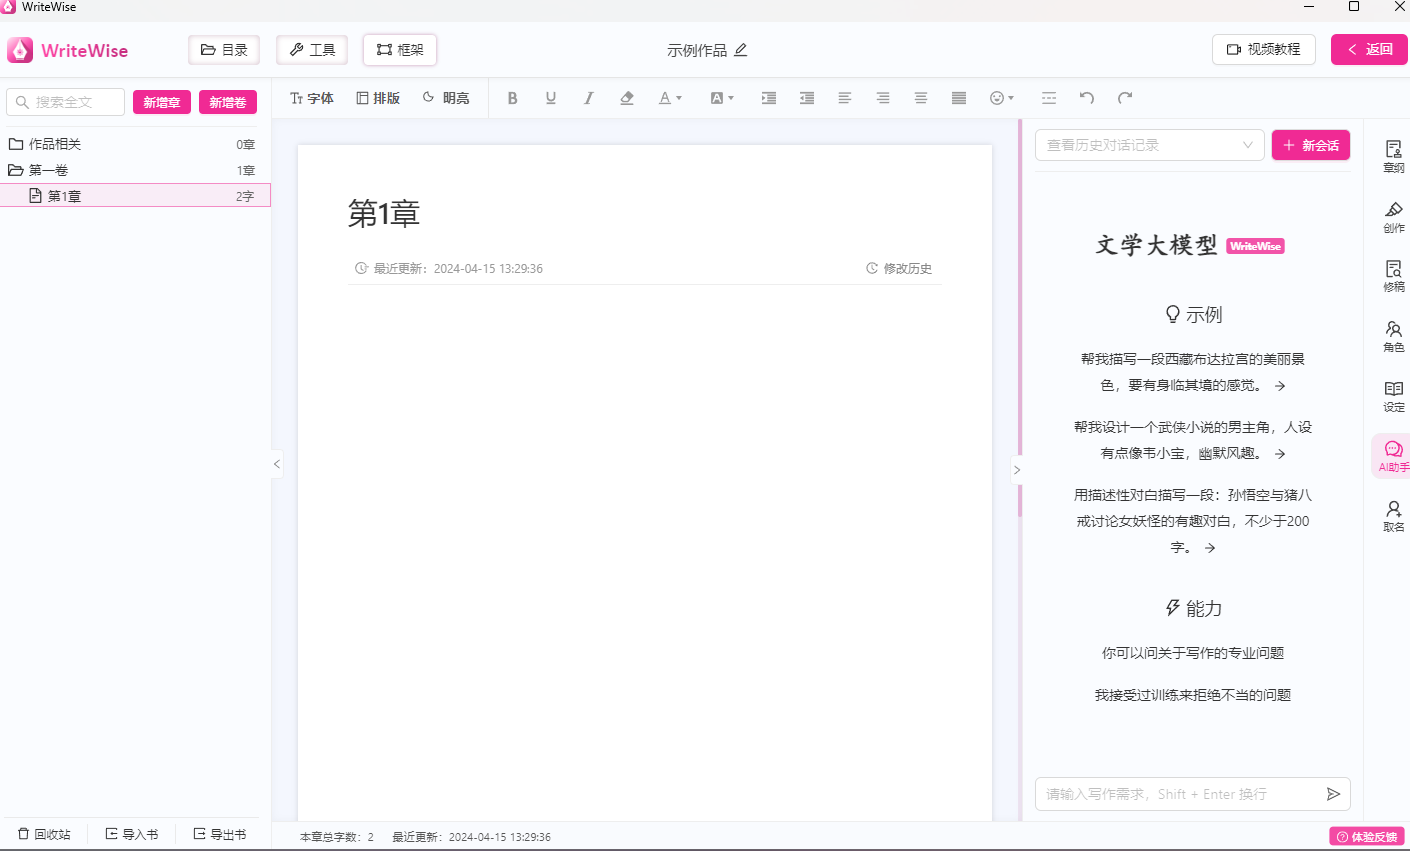Collapse the left sidebar panel
Image resolution: width=1410 pixels, height=851 pixels.
(277, 464)
